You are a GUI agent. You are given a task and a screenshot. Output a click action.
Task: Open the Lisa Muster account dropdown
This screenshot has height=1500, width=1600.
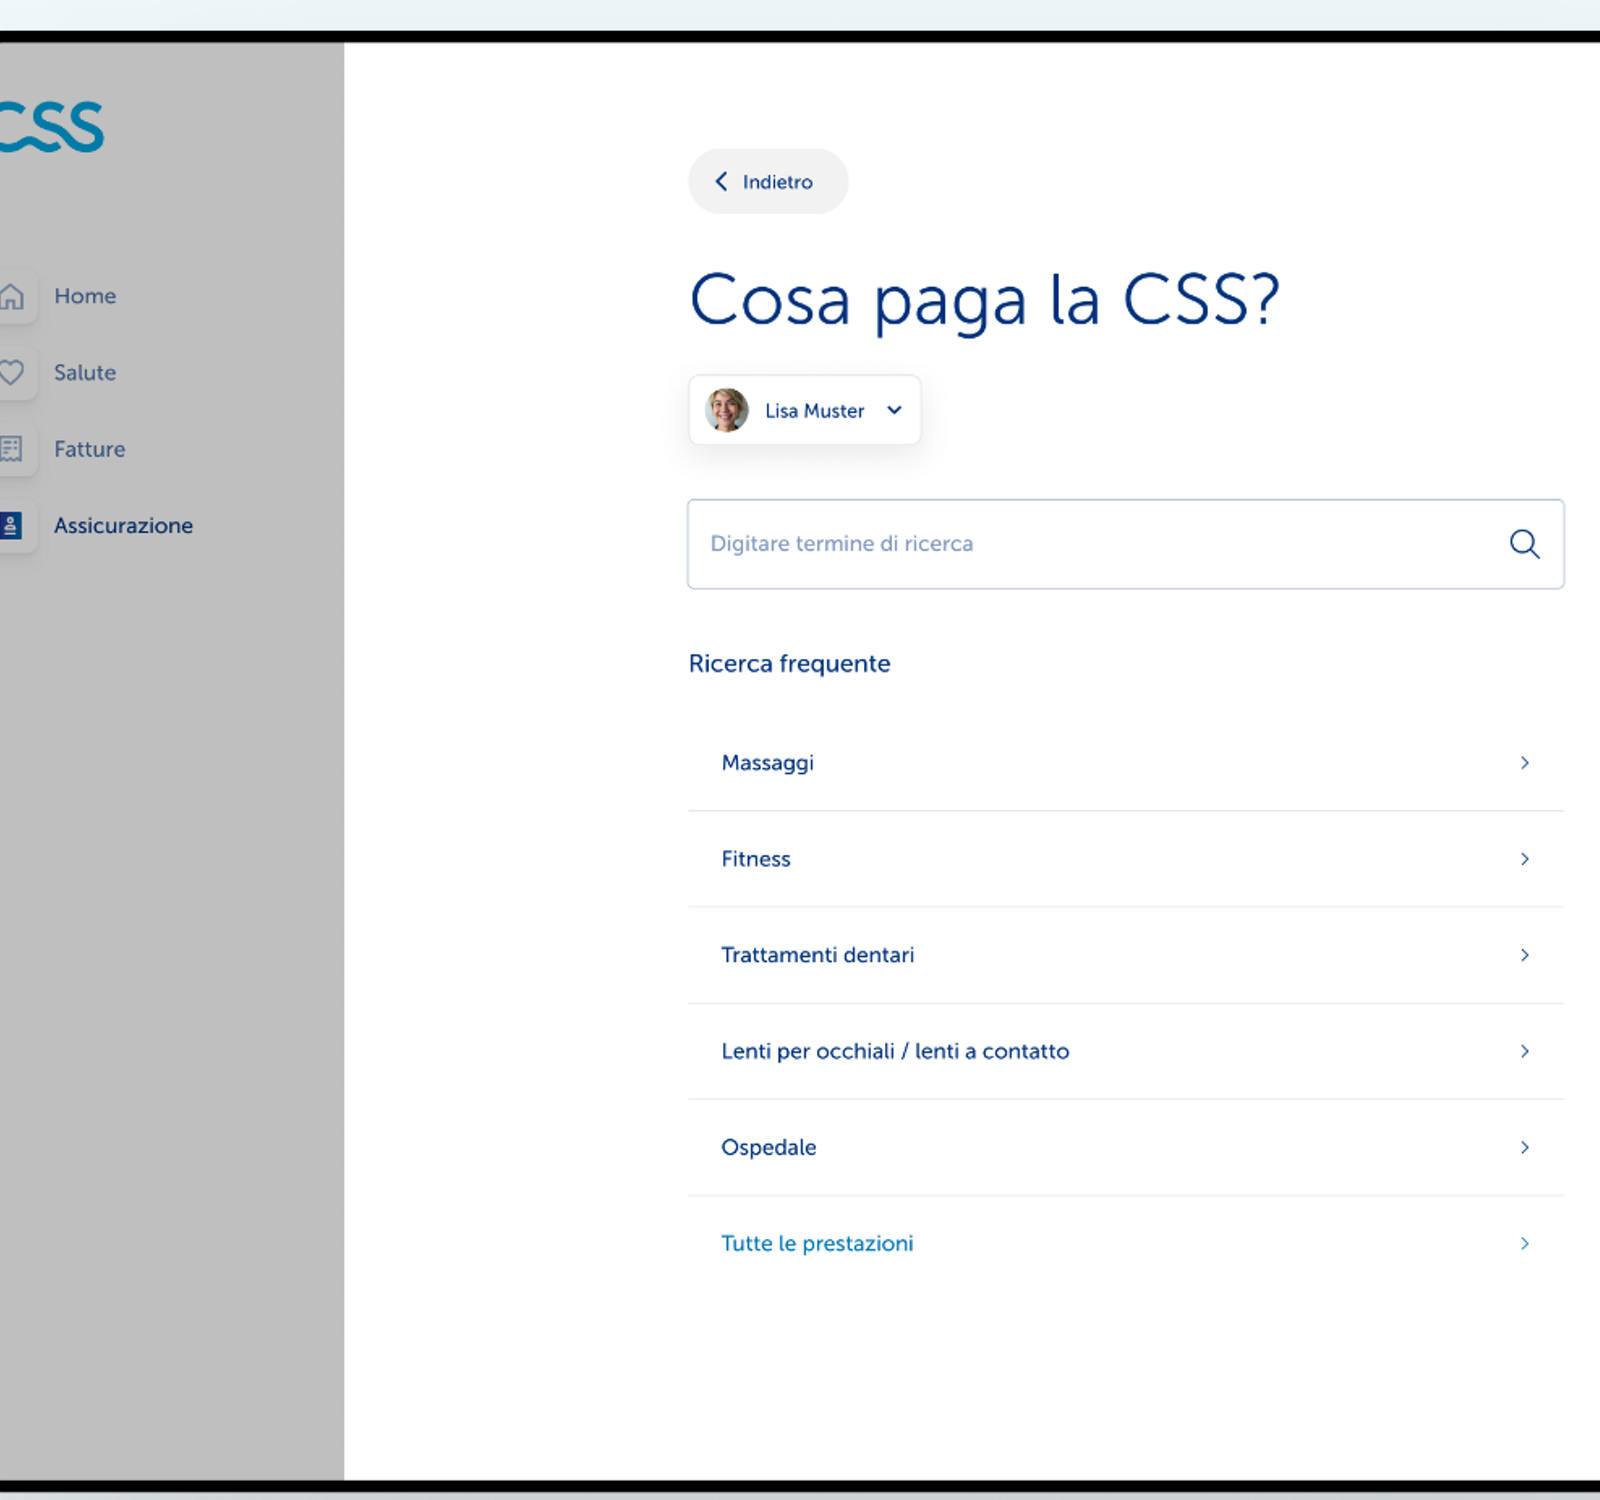pyautogui.click(x=895, y=410)
